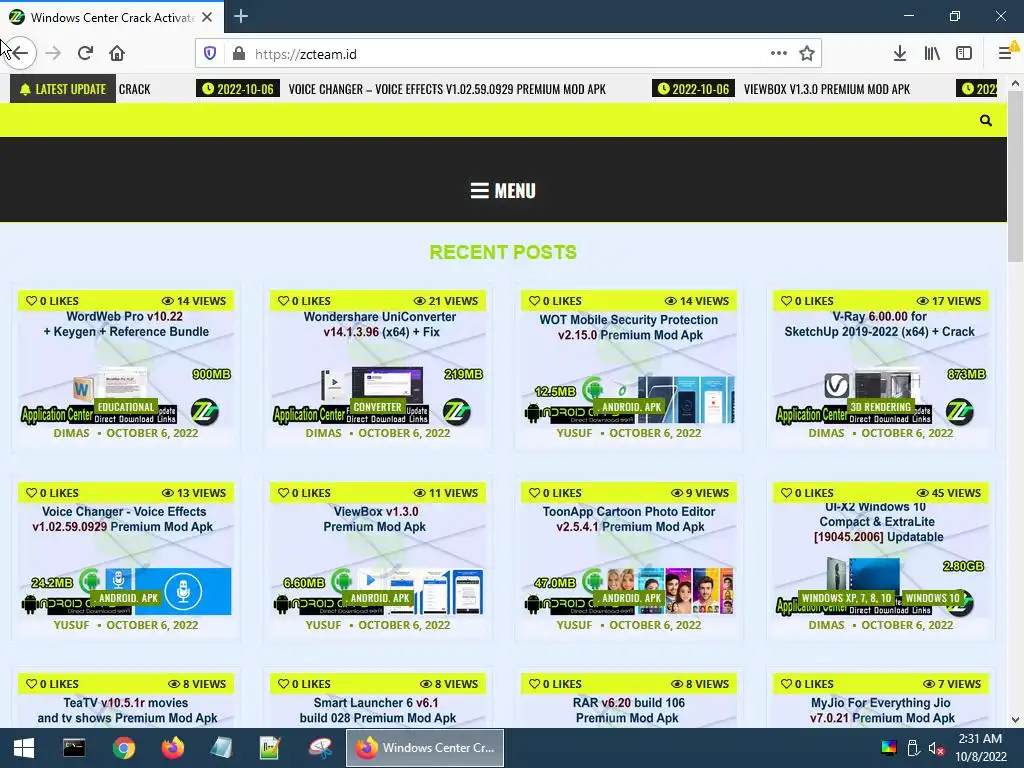Like the WOT Mobile Security post heart
The height and width of the screenshot is (768, 1024).
point(534,300)
